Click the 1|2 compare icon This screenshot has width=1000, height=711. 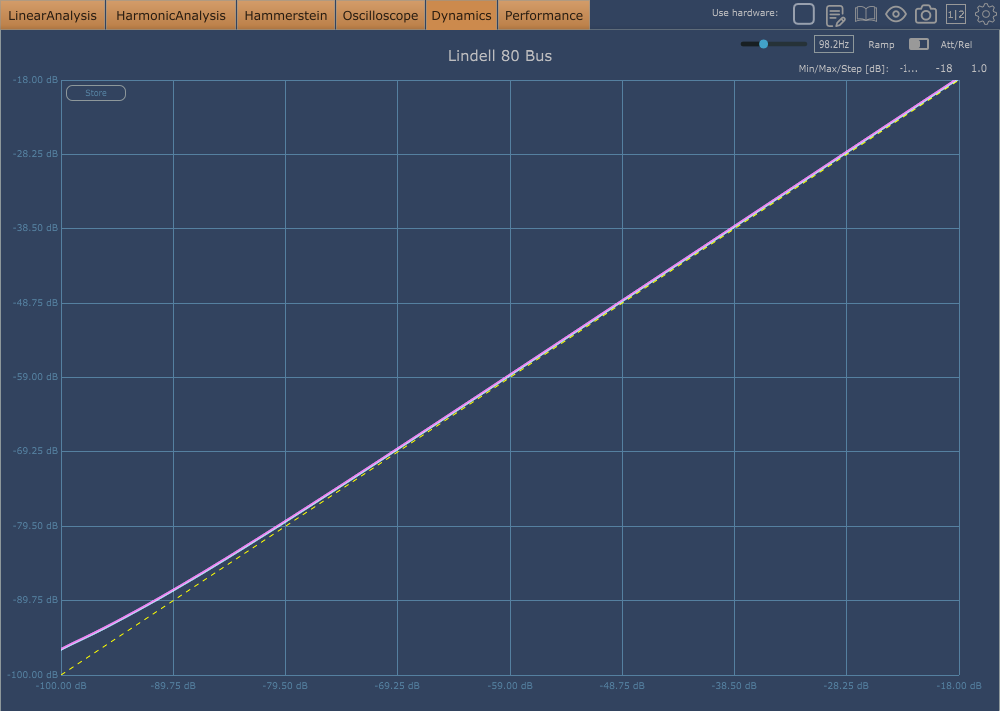pyautogui.click(x=956, y=15)
